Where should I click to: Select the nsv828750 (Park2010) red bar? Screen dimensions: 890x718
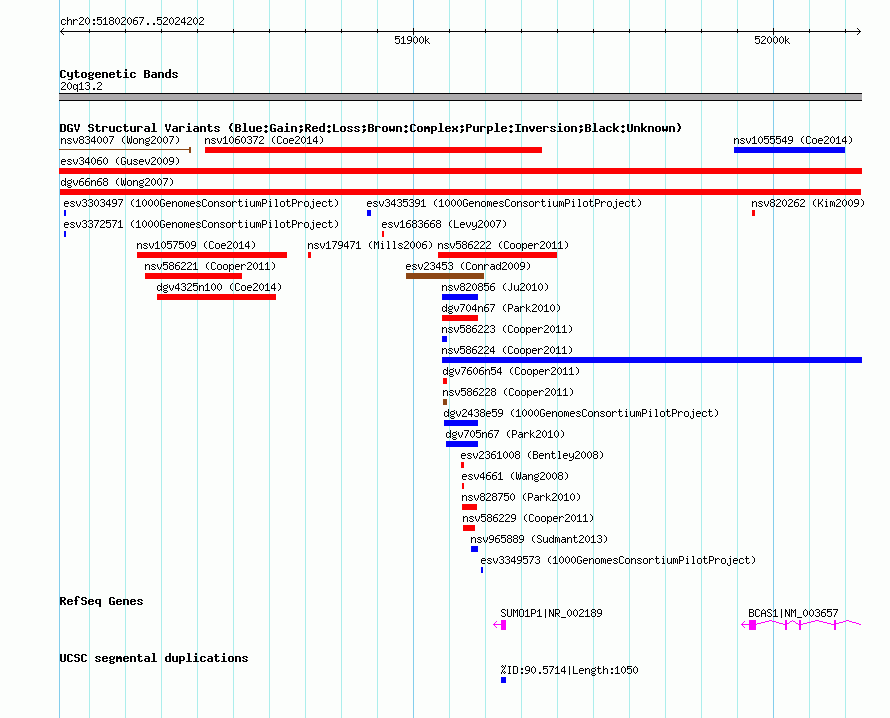pos(469,507)
